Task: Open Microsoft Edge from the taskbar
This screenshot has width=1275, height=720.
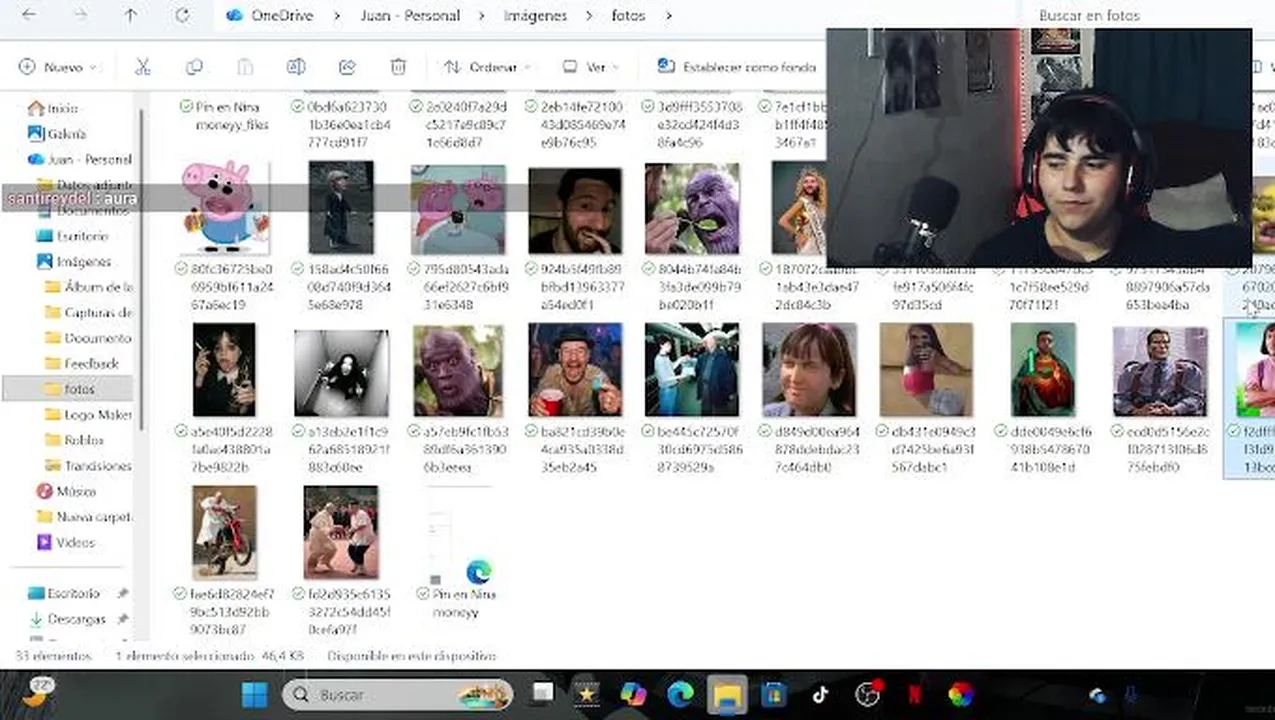Action: [x=681, y=694]
